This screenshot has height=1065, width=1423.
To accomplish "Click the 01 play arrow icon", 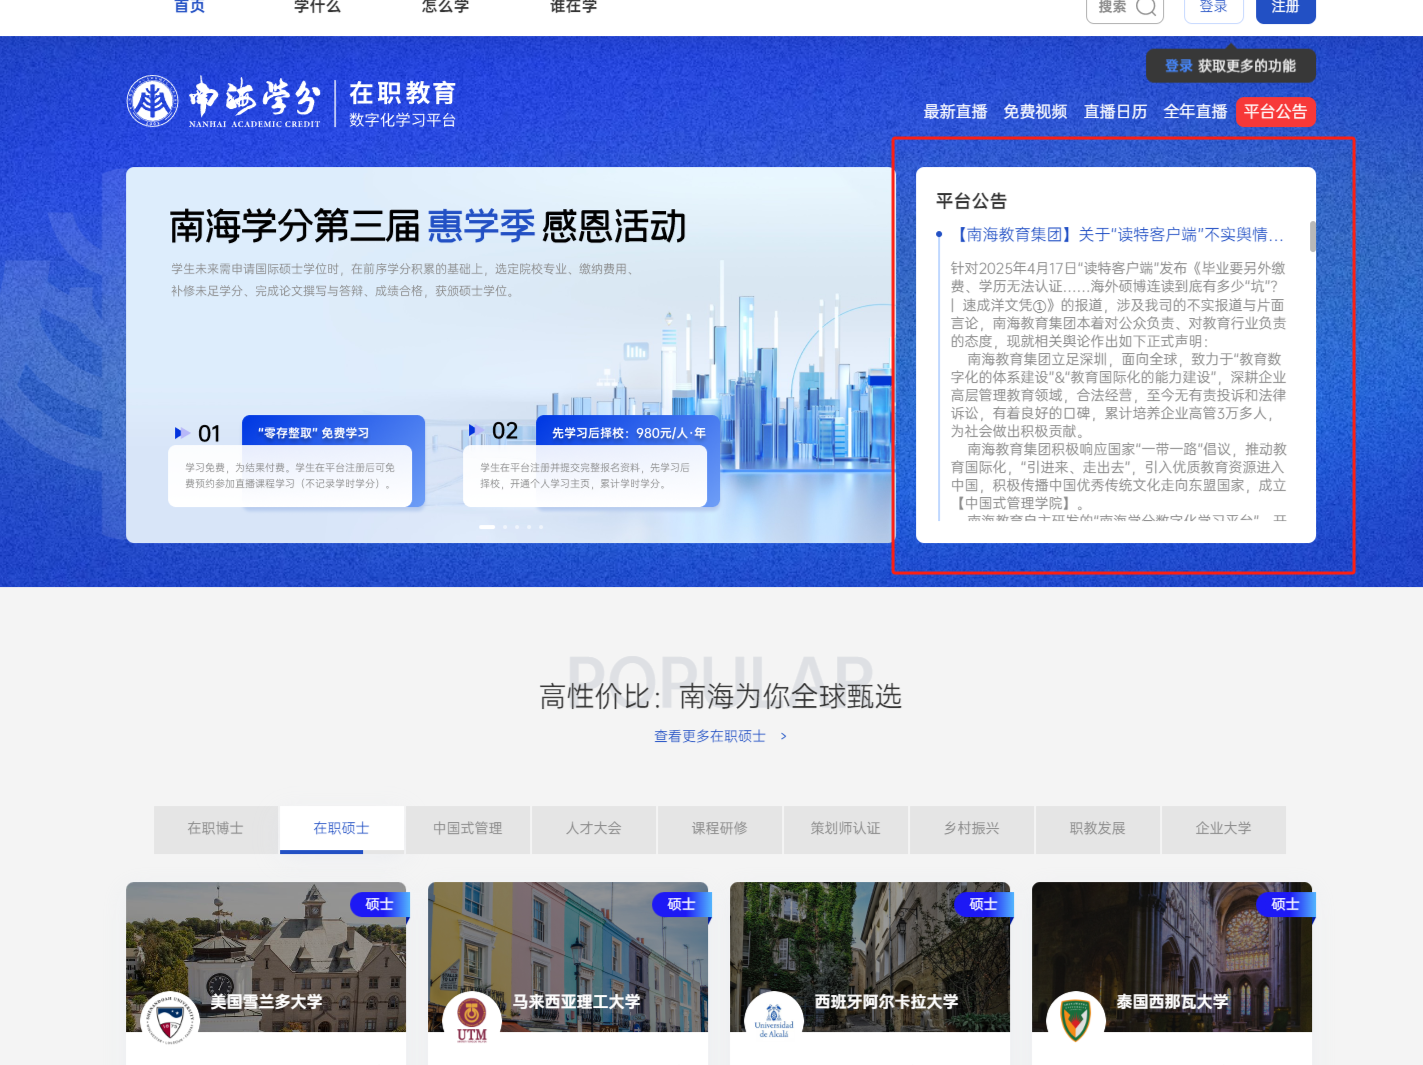I will click(x=182, y=433).
